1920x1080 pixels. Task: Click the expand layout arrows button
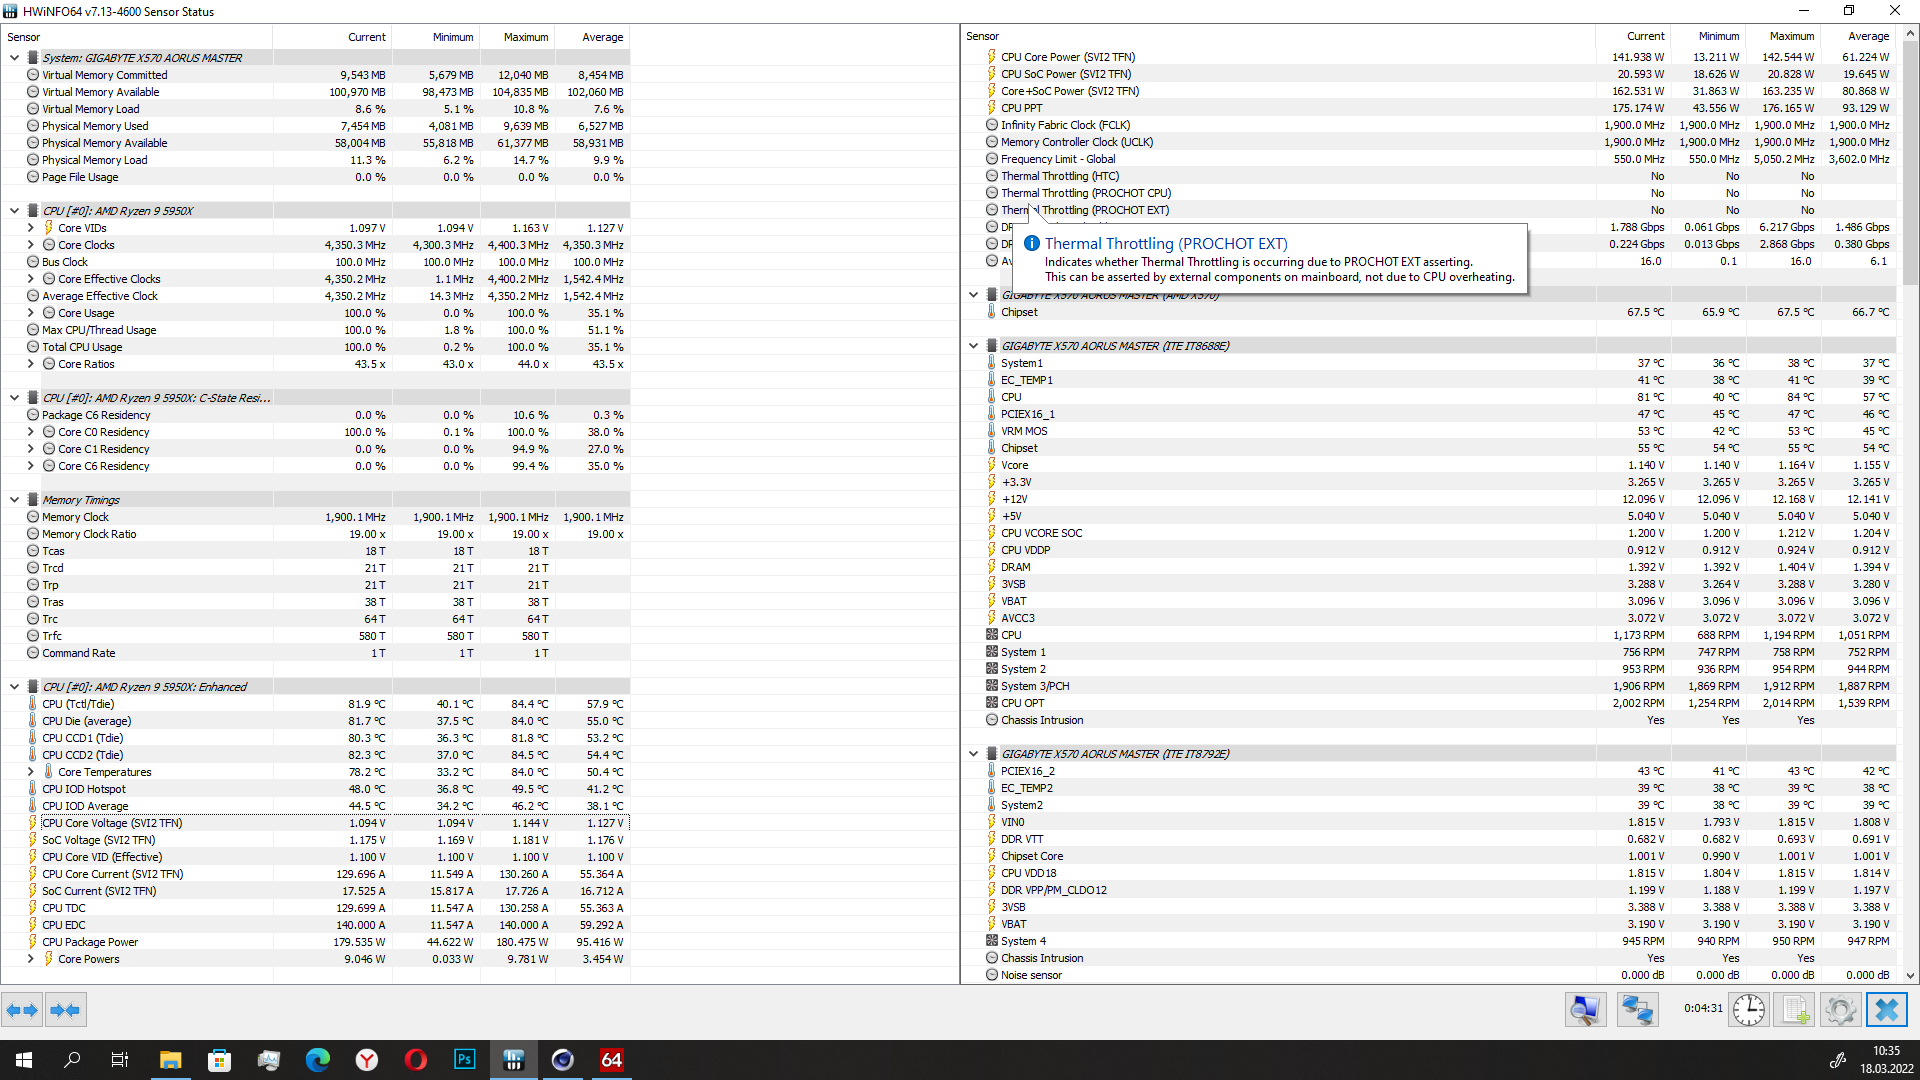coord(22,1010)
